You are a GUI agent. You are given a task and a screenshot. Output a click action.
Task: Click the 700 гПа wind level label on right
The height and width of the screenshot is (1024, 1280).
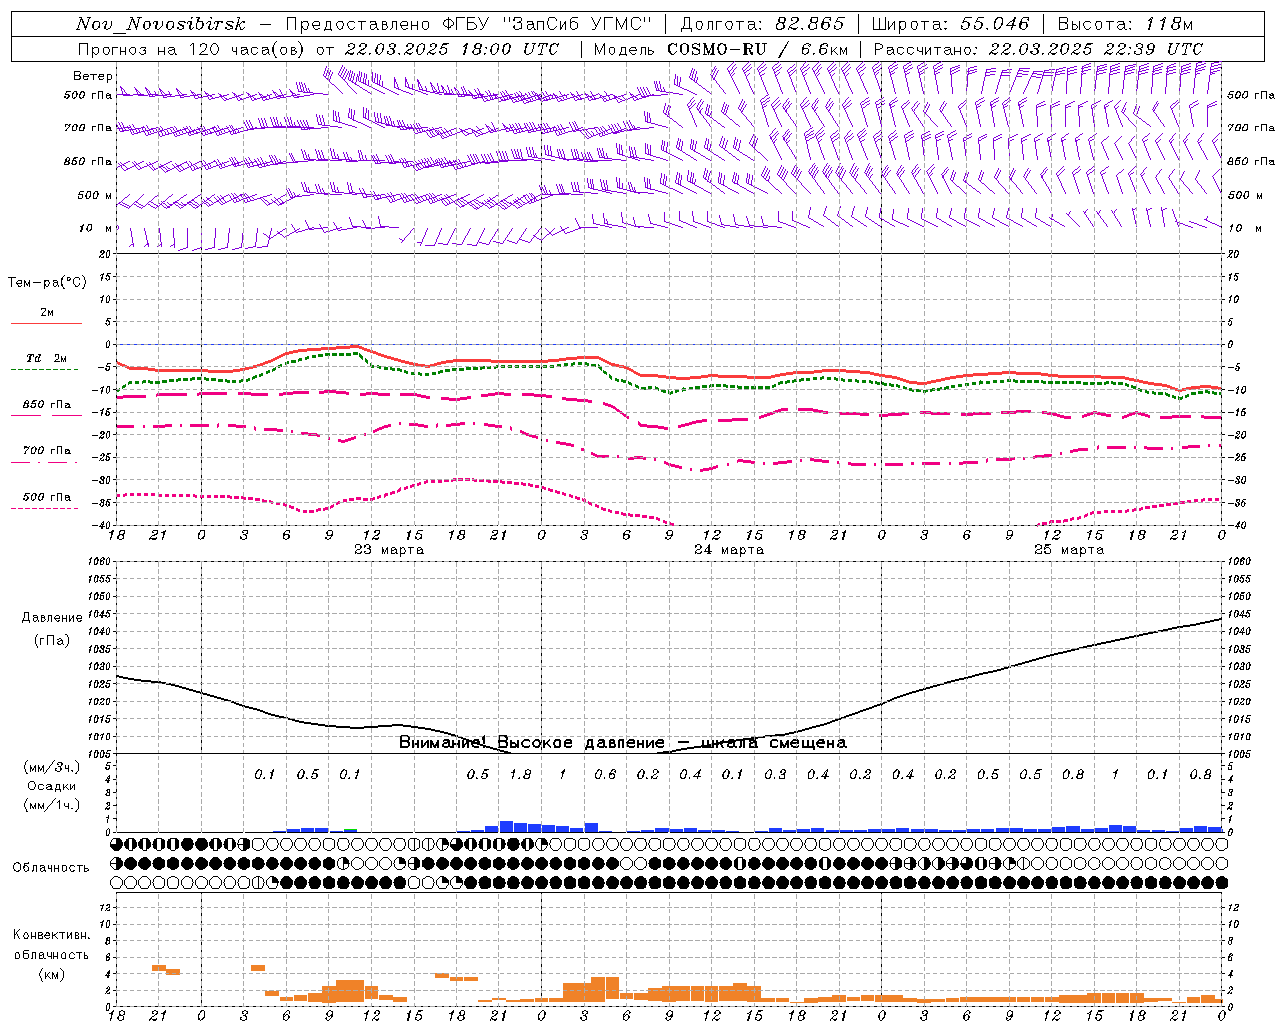click(1250, 128)
